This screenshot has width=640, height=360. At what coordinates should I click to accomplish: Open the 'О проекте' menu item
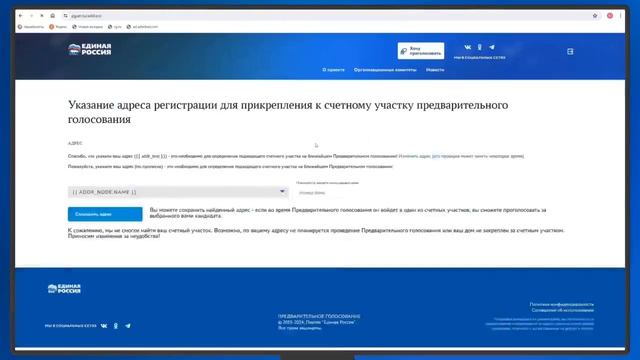tap(333, 70)
